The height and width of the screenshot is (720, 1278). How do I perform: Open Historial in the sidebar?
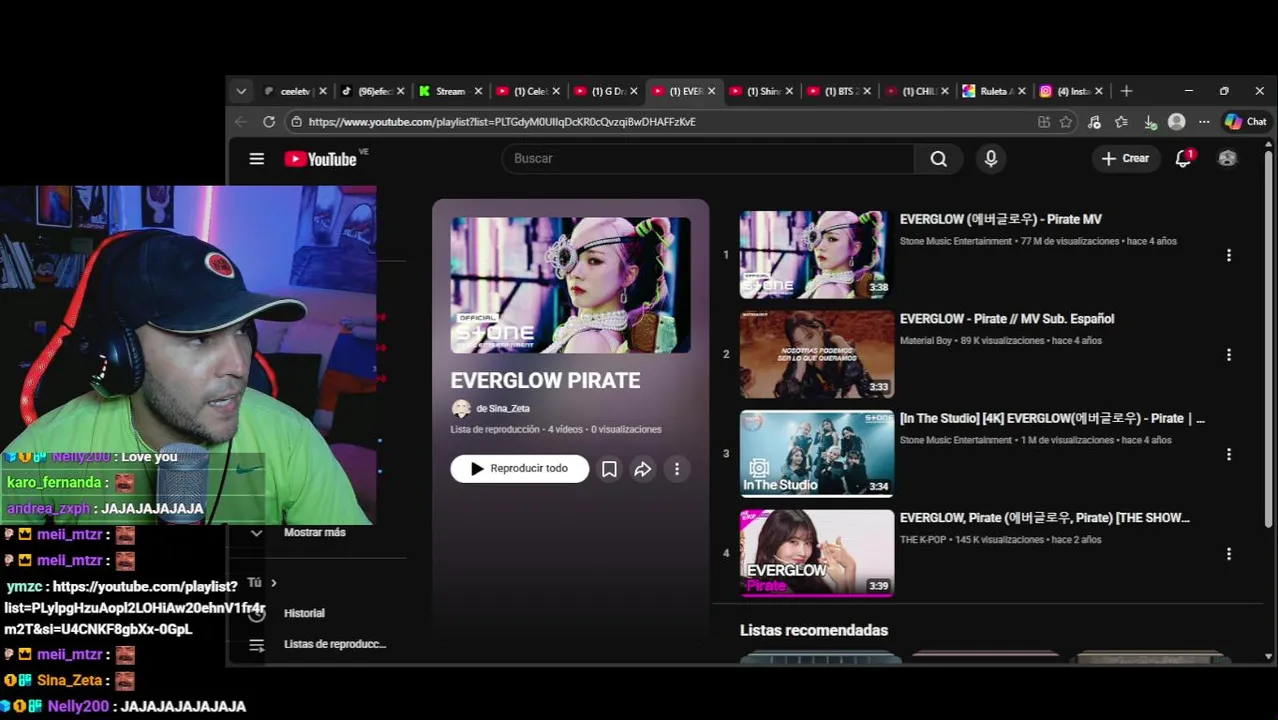click(304, 613)
